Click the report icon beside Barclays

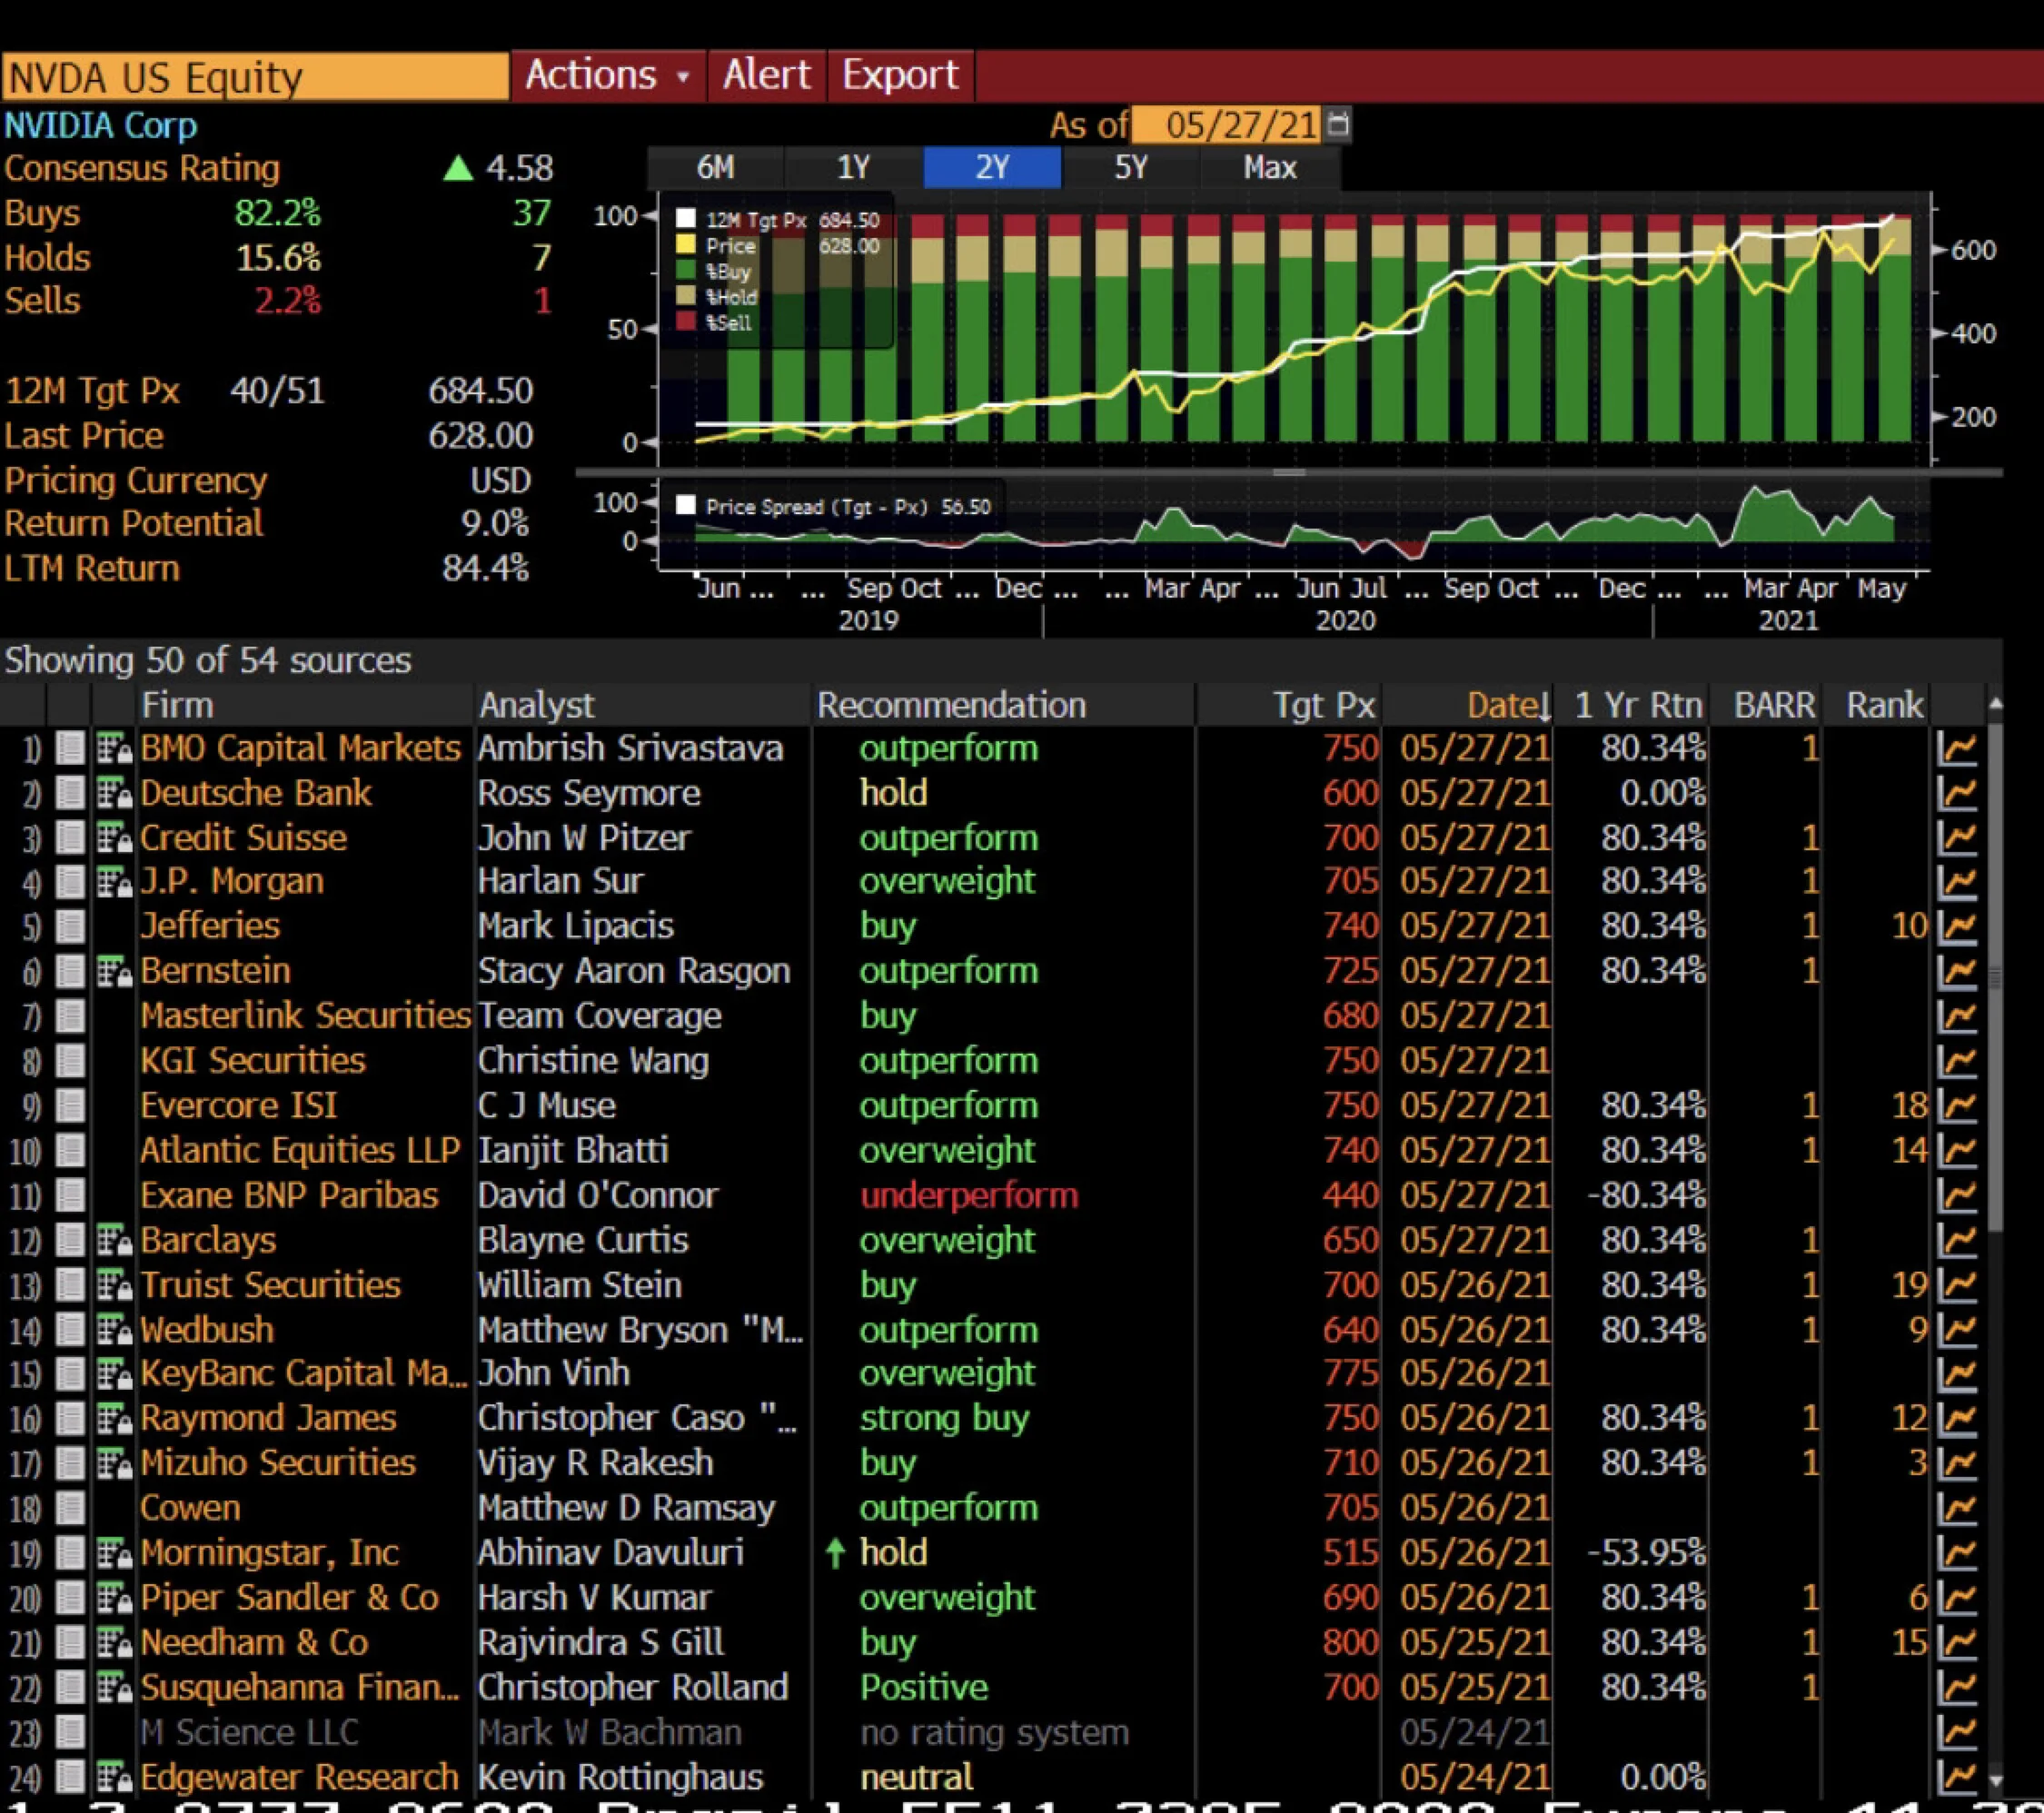114,1241
